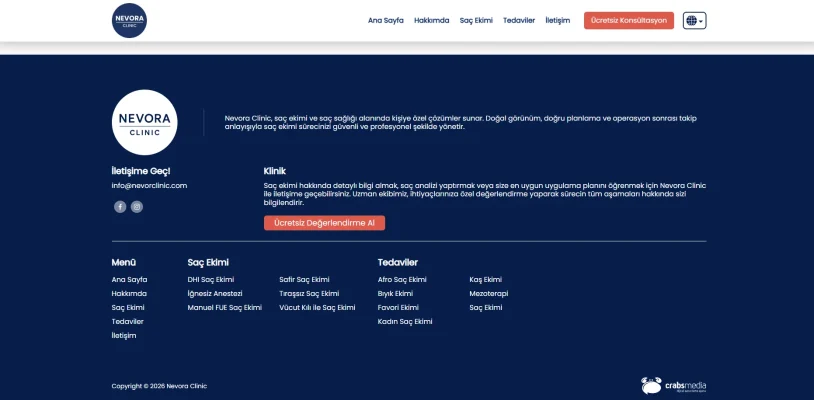Click the large Nevora Clinic logo in the footer
This screenshot has width=814, height=400.
pos(144,122)
